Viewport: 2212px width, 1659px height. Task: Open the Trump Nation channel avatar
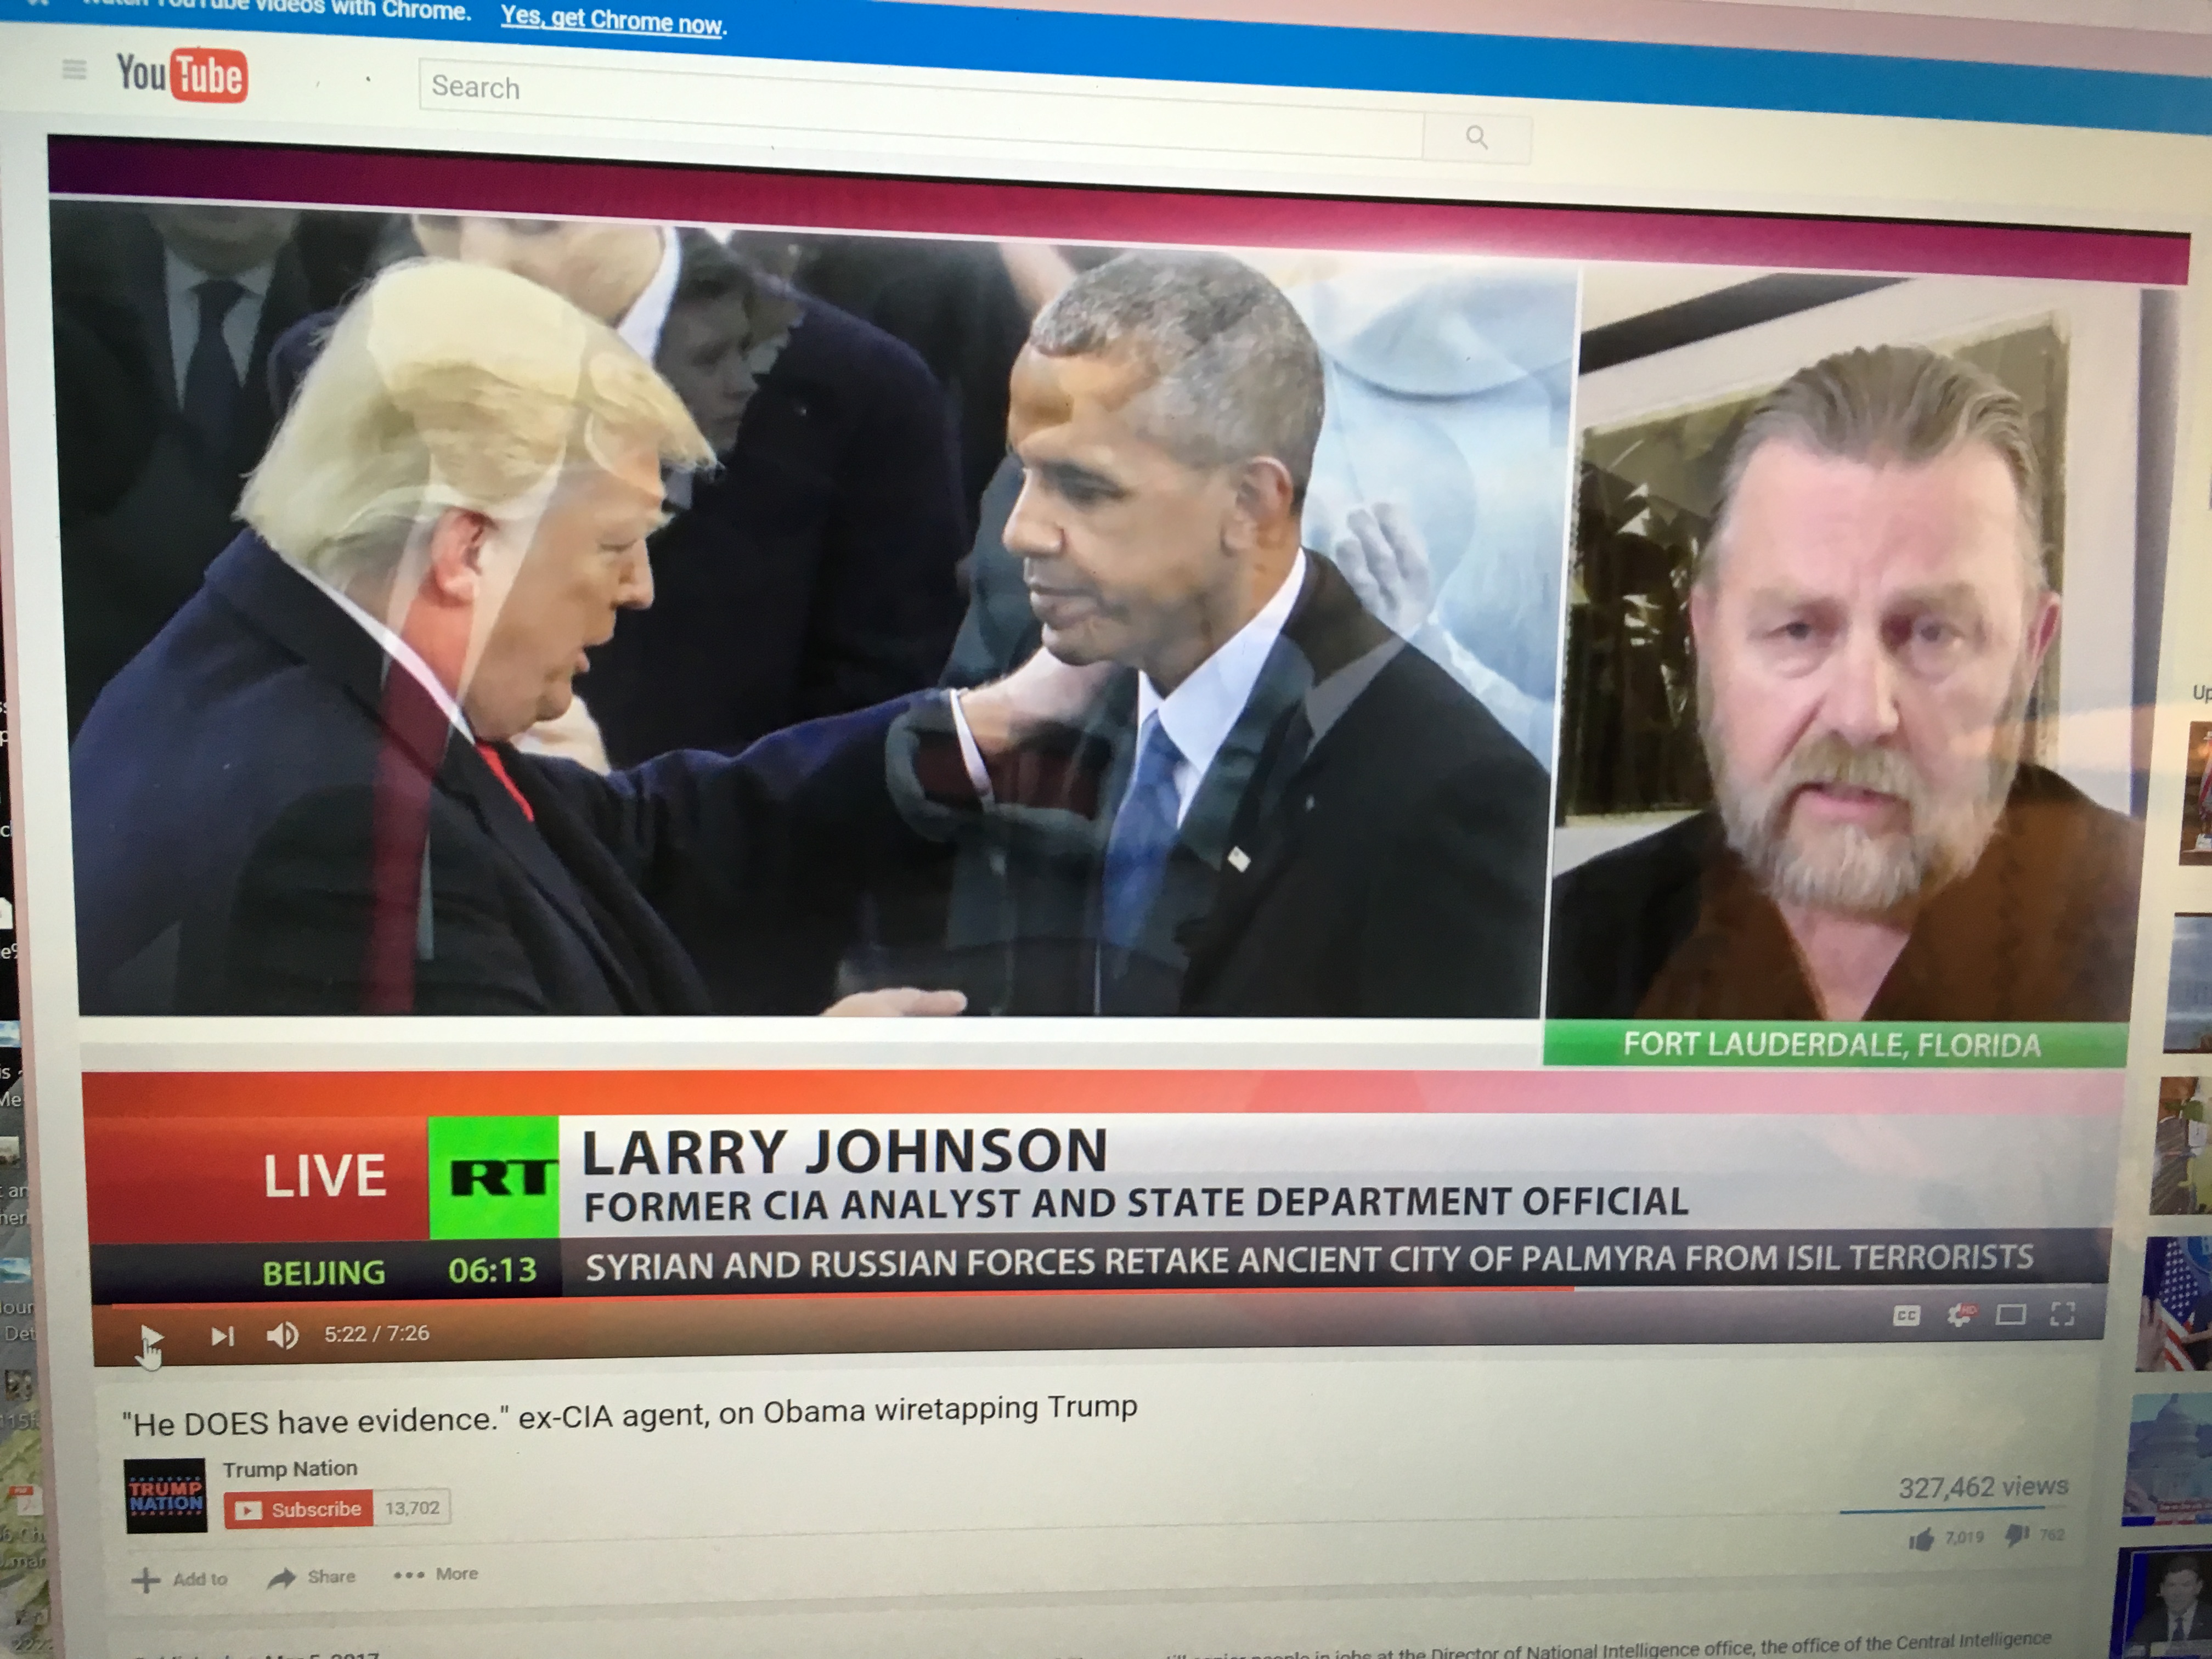tap(166, 1496)
